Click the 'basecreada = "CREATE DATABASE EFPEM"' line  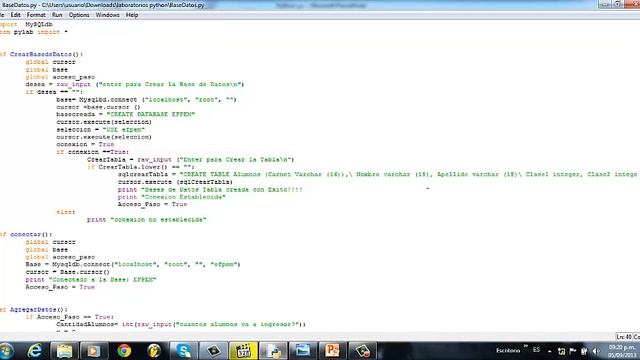click(x=126, y=114)
